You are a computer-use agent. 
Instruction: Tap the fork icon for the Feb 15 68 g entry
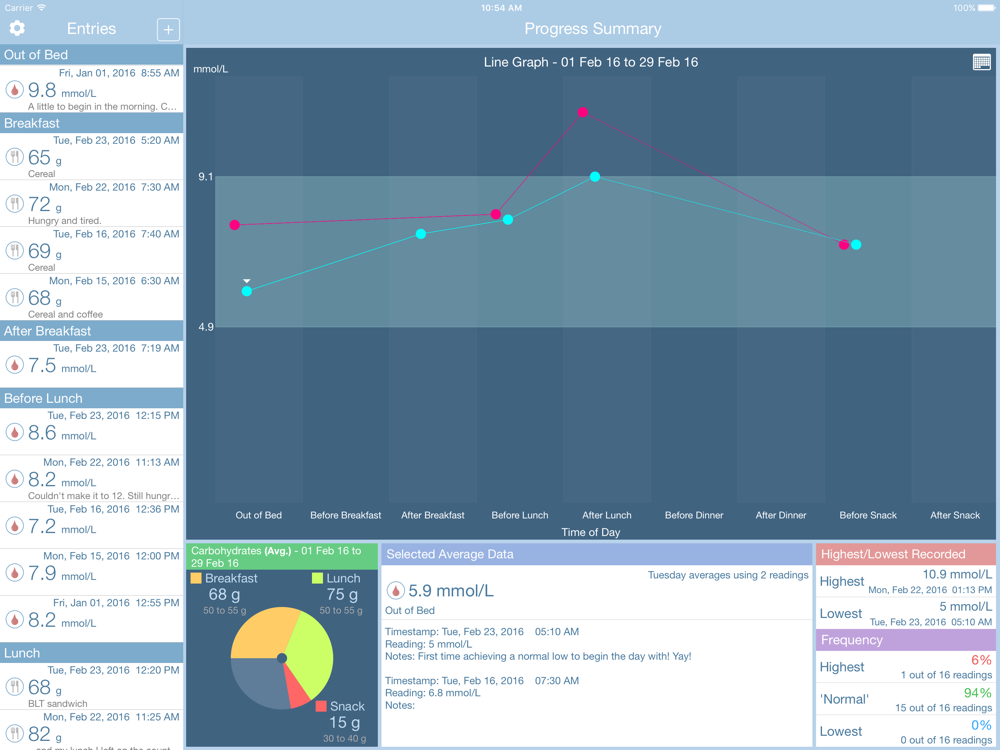click(x=15, y=298)
